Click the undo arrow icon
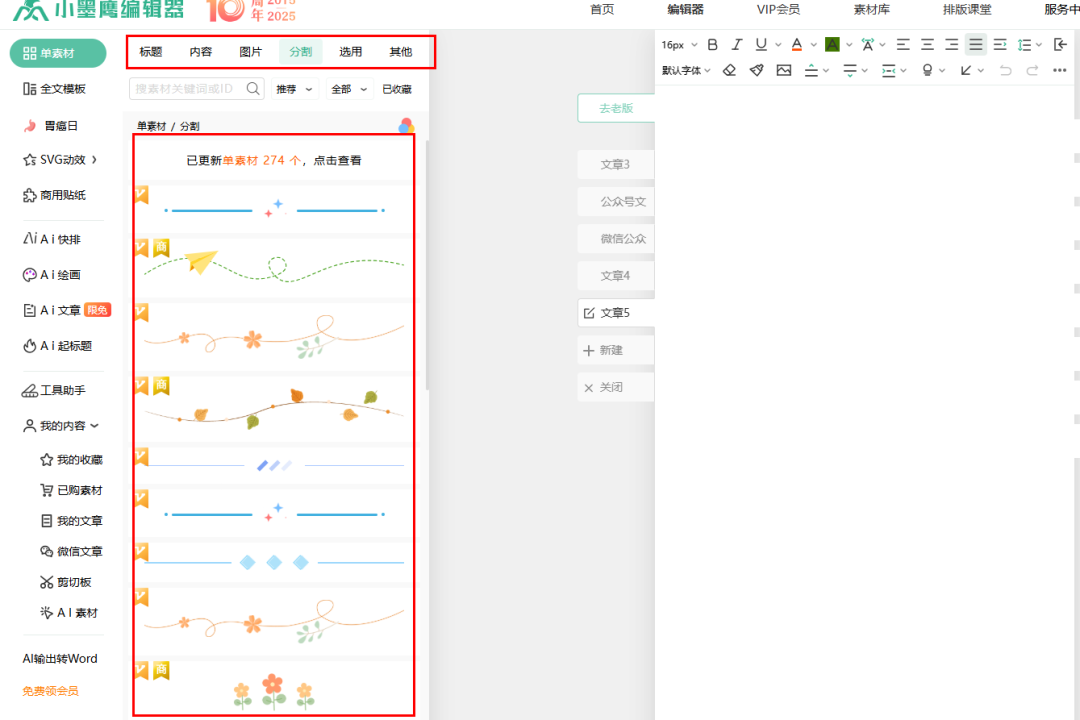 [x=1005, y=70]
